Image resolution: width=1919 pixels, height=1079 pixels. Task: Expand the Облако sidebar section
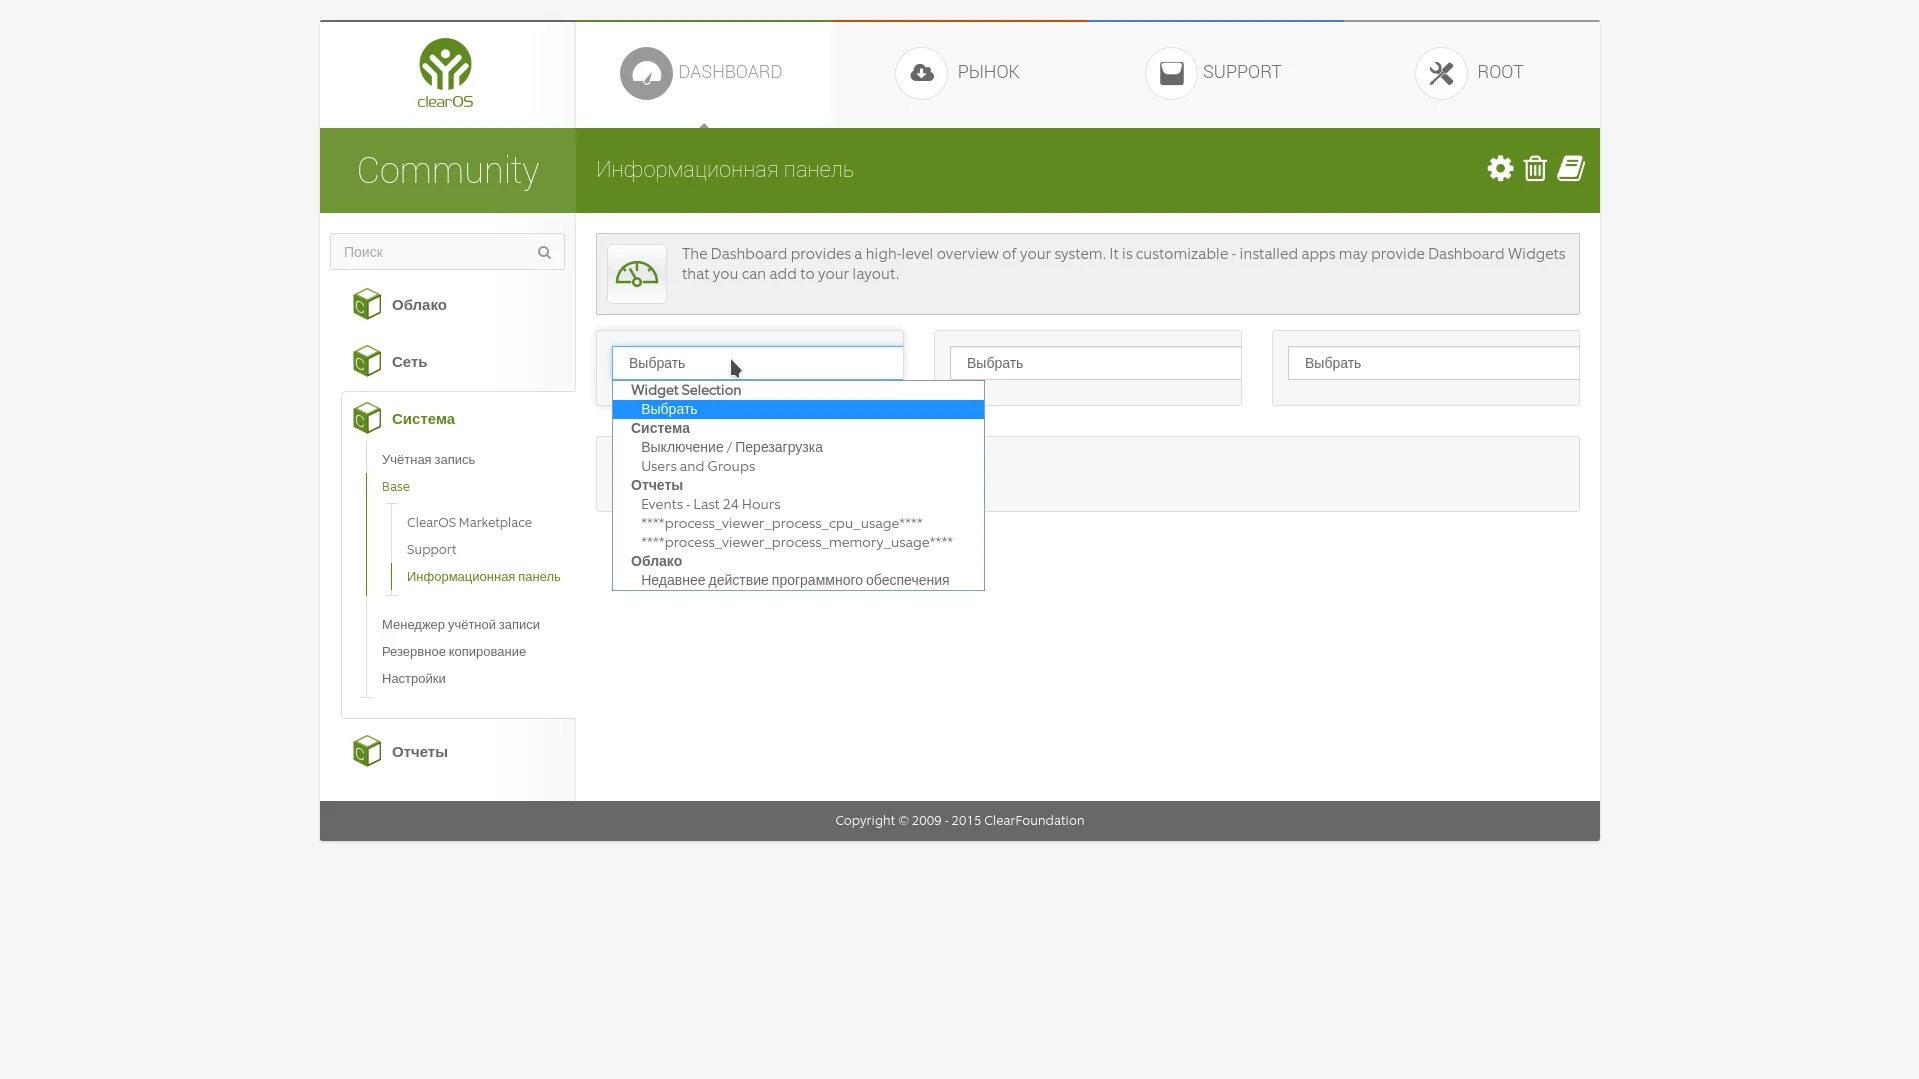(x=419, y=305)
